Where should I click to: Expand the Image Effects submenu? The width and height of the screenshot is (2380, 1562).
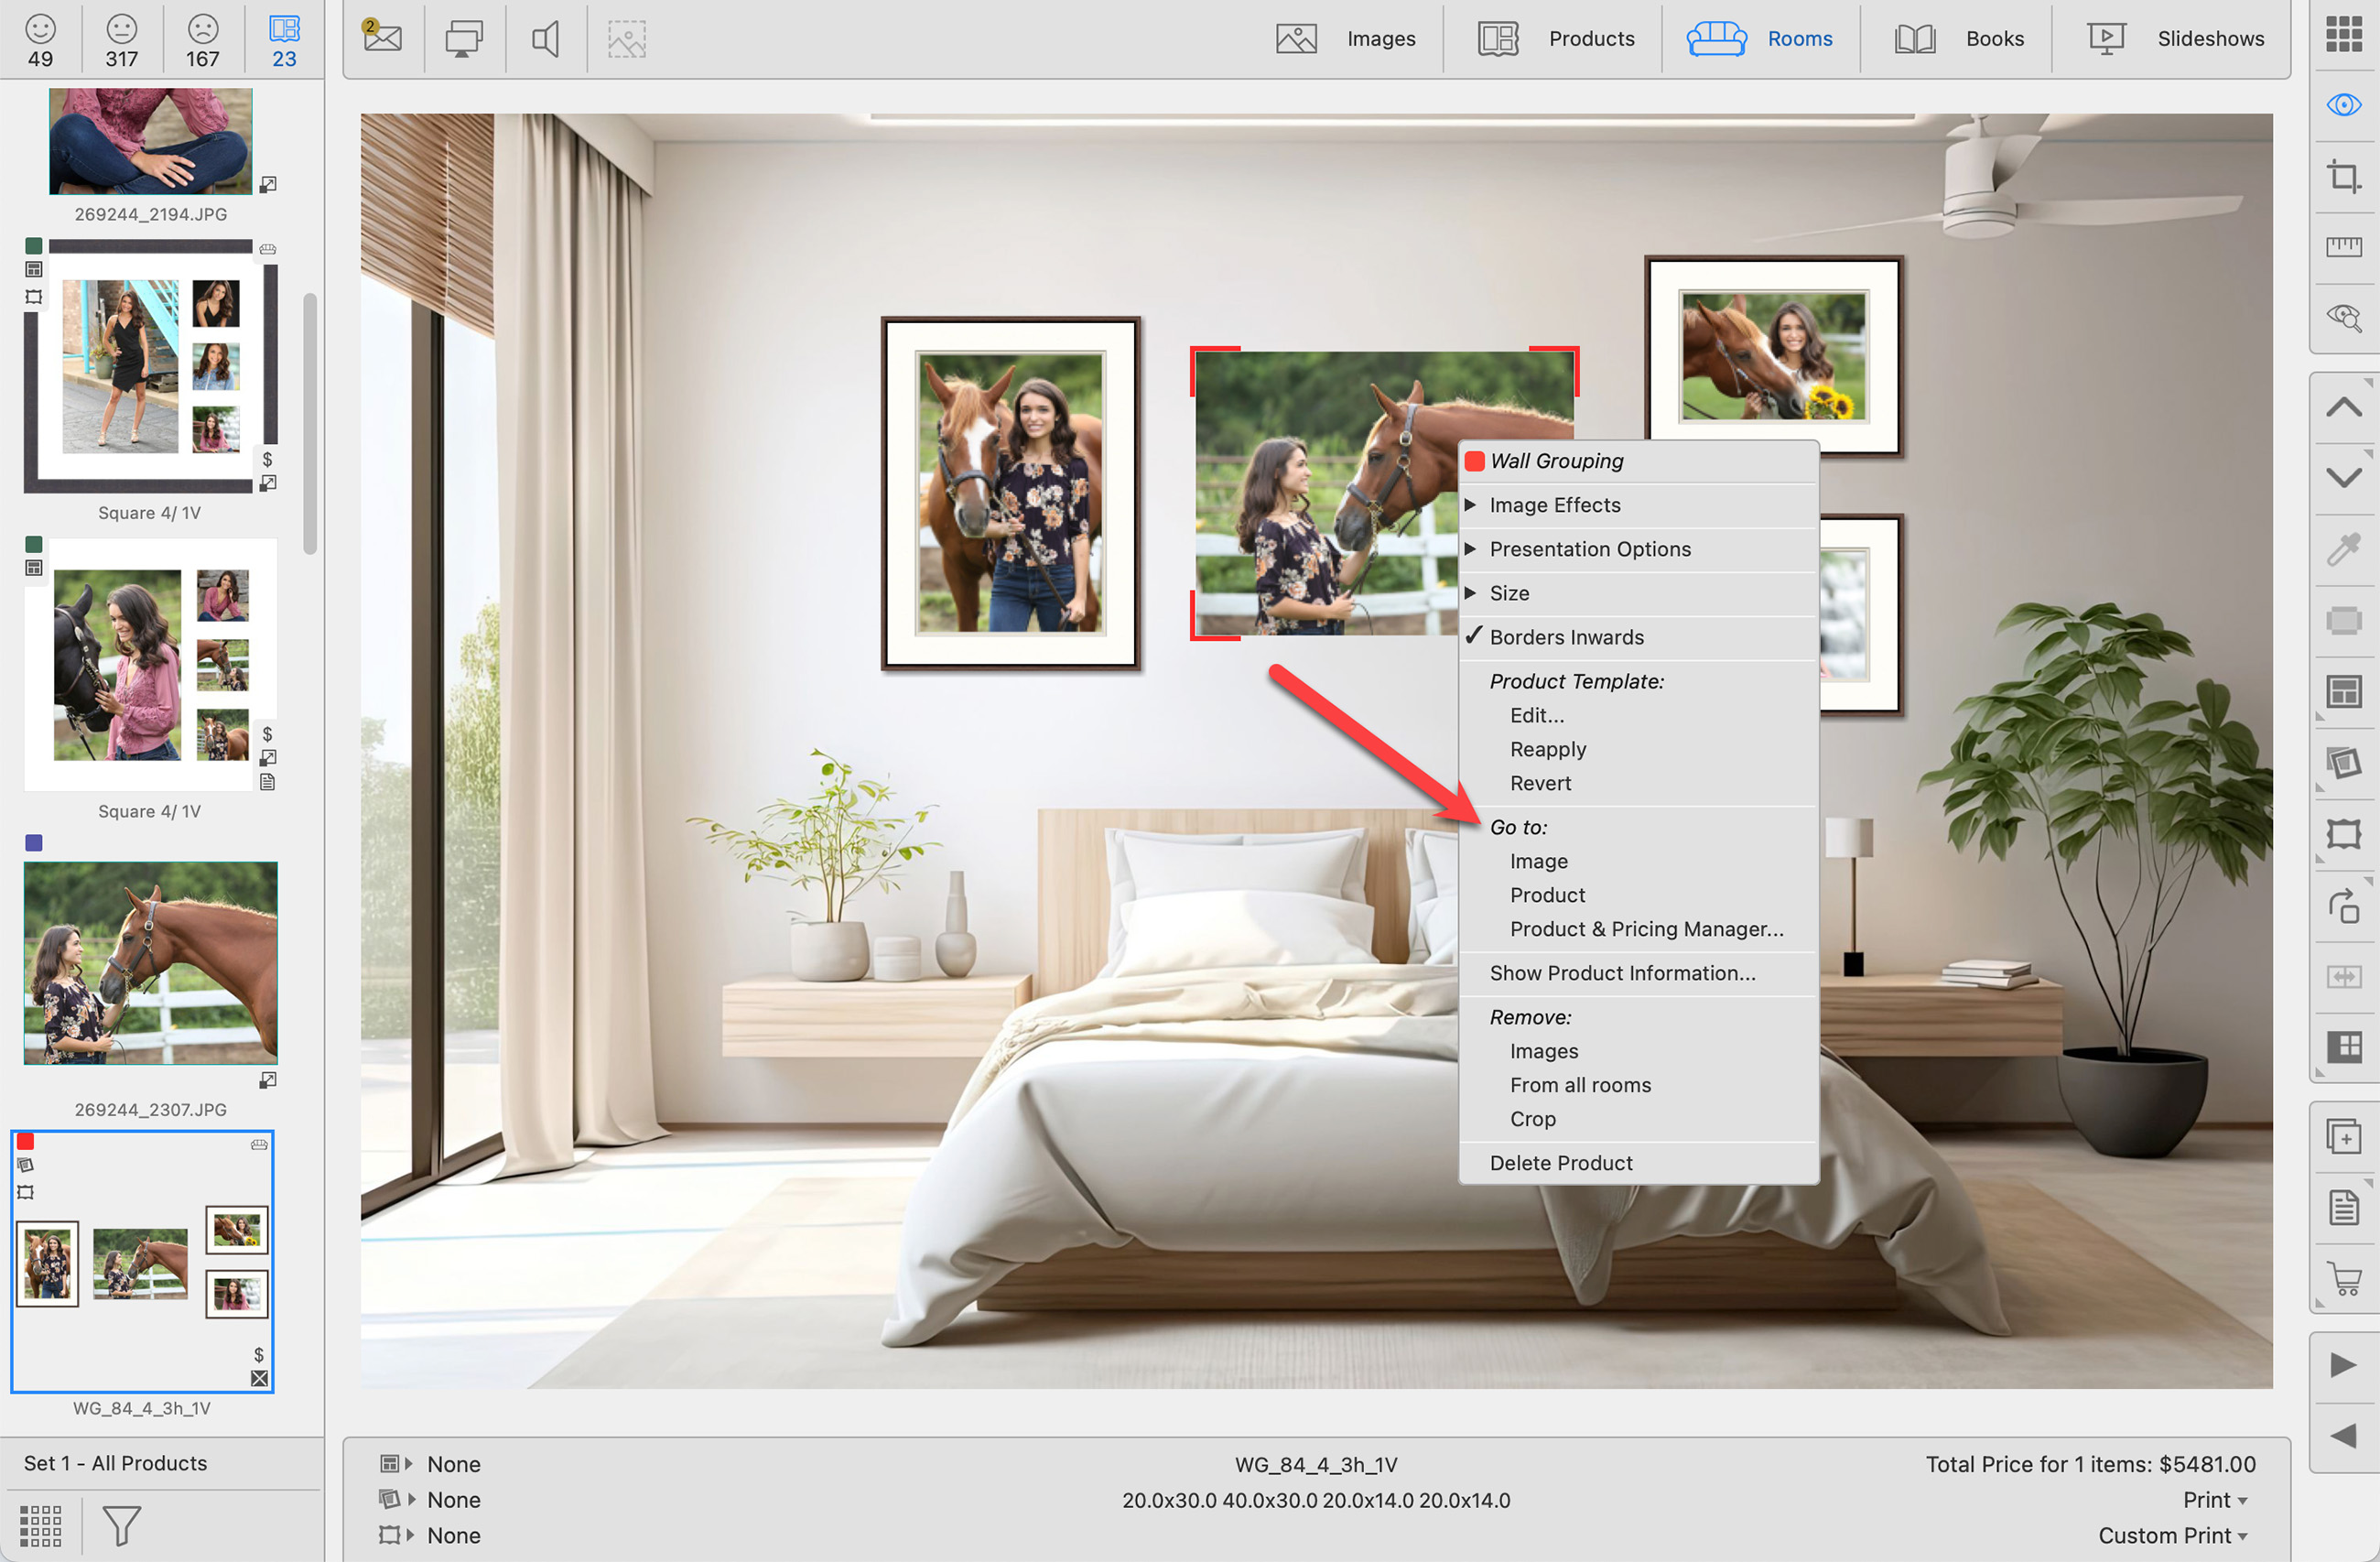pos(1554,505)
